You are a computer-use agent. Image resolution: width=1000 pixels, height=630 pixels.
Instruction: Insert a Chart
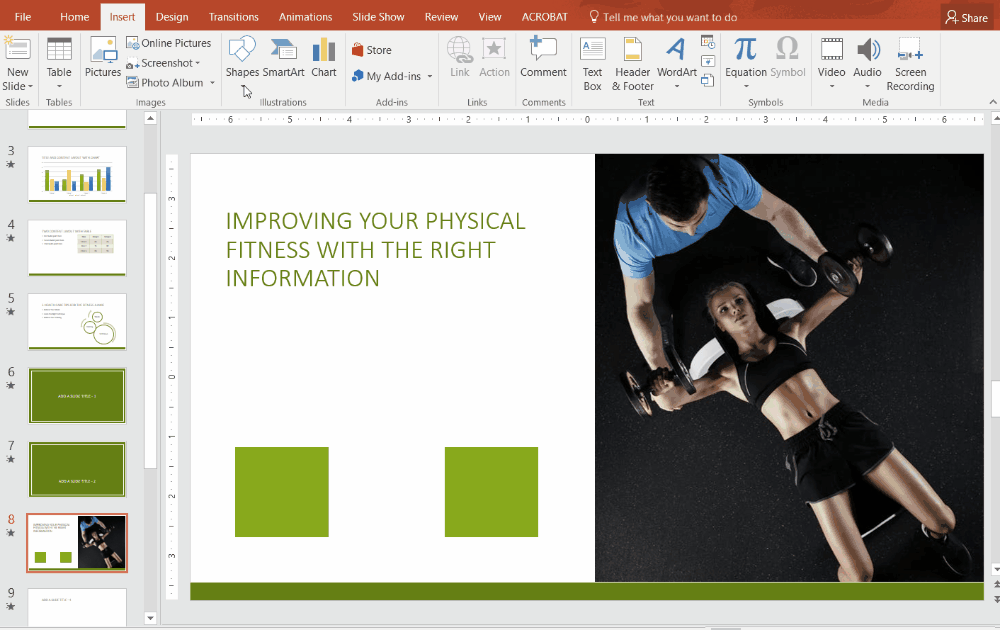click(x=323, y=60)
